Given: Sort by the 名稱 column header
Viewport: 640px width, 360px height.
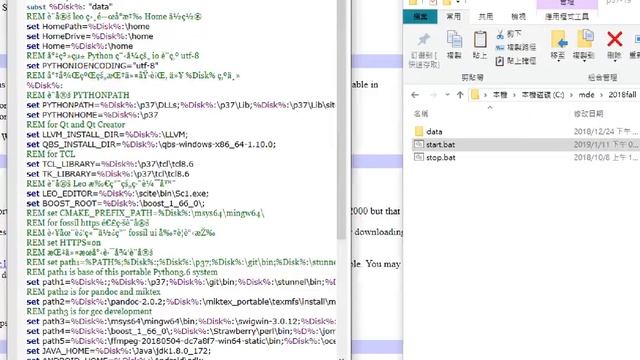Looking at the screenshot, I should (x=421, y=113).
